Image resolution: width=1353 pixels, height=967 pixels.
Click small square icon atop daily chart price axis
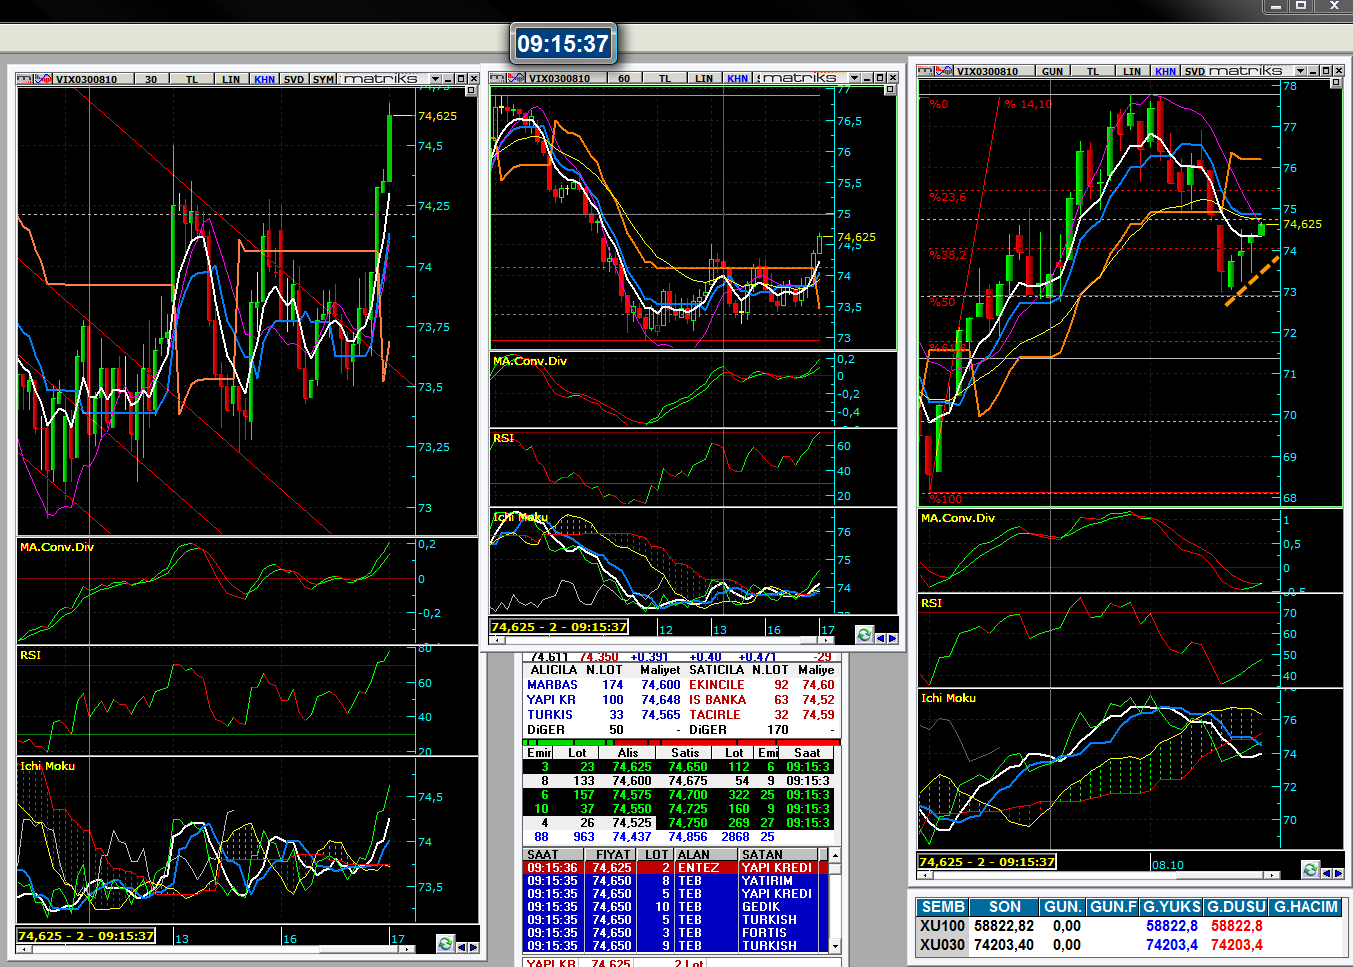click(x=1336, y=83)
